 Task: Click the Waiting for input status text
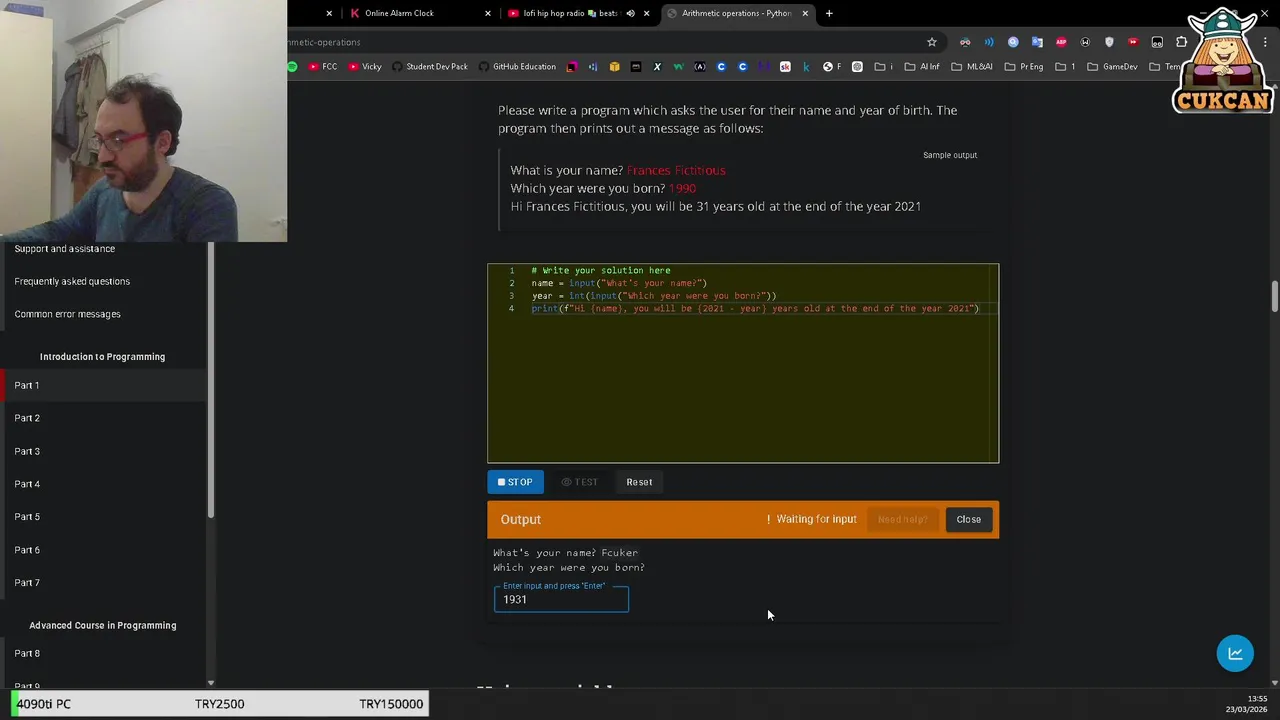816,519
